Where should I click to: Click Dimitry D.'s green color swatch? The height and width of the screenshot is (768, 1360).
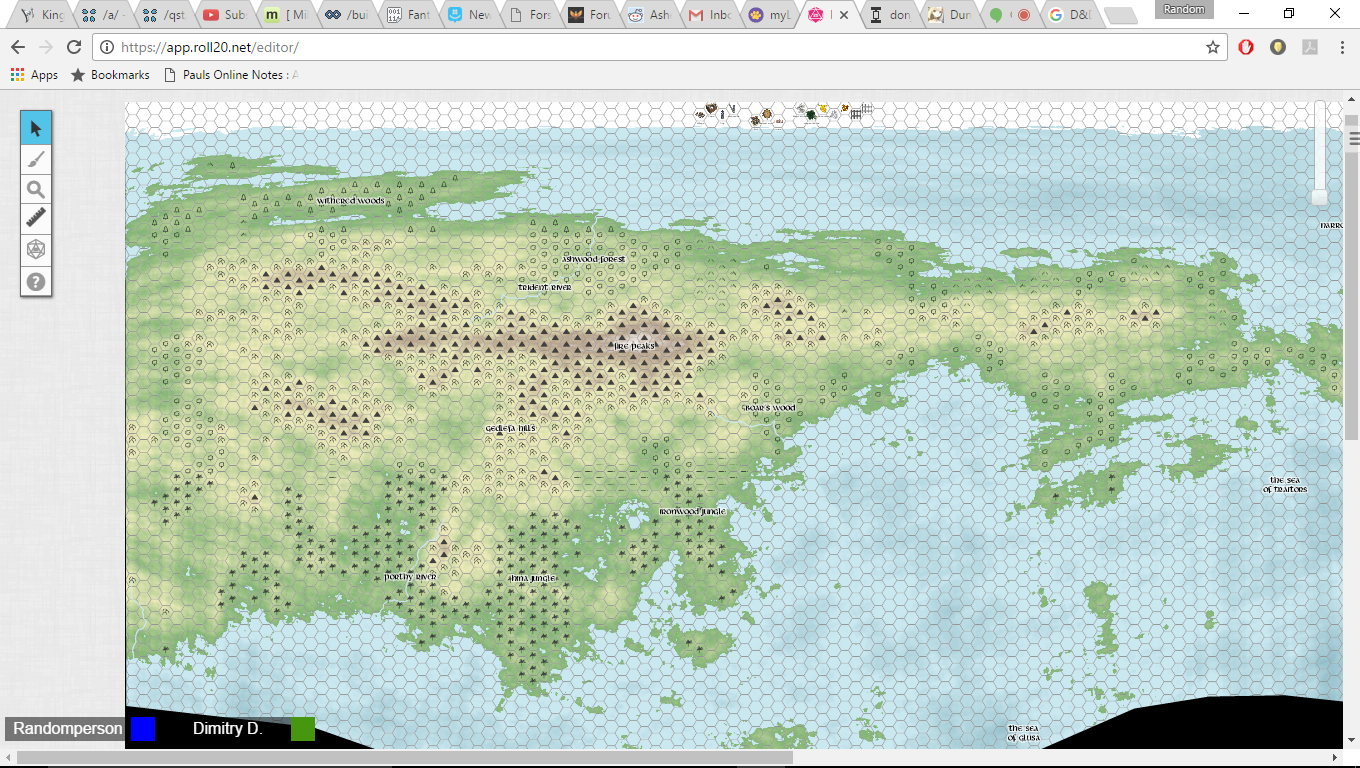coord(303,729)
